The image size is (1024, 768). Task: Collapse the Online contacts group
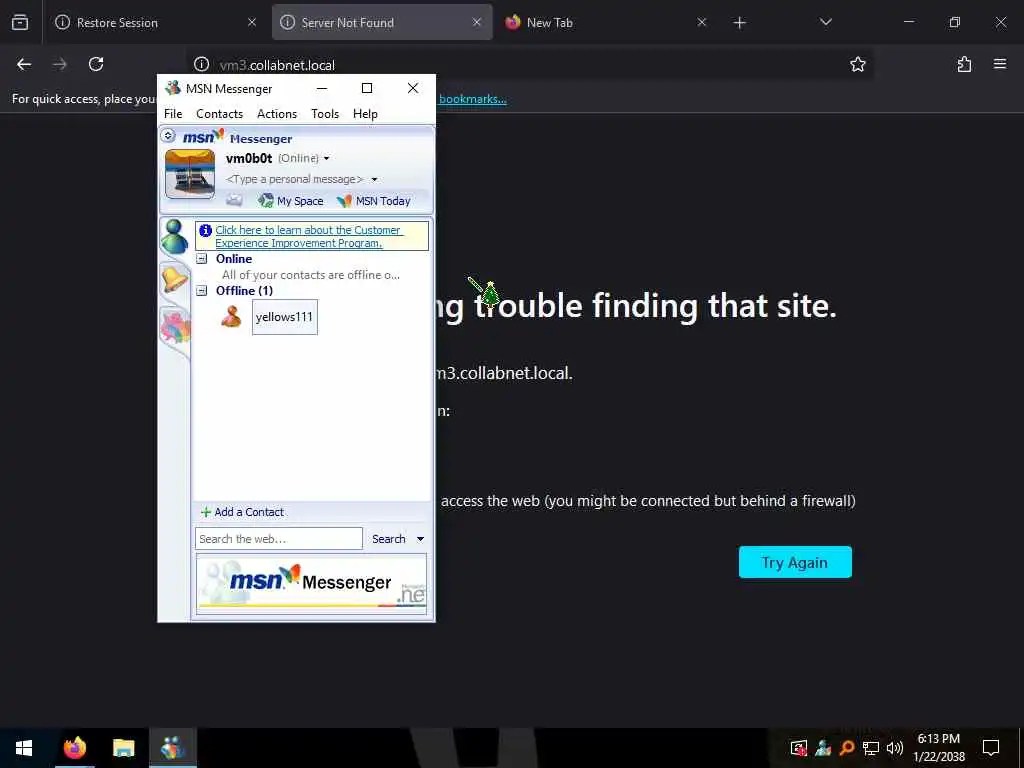(202, 259)
